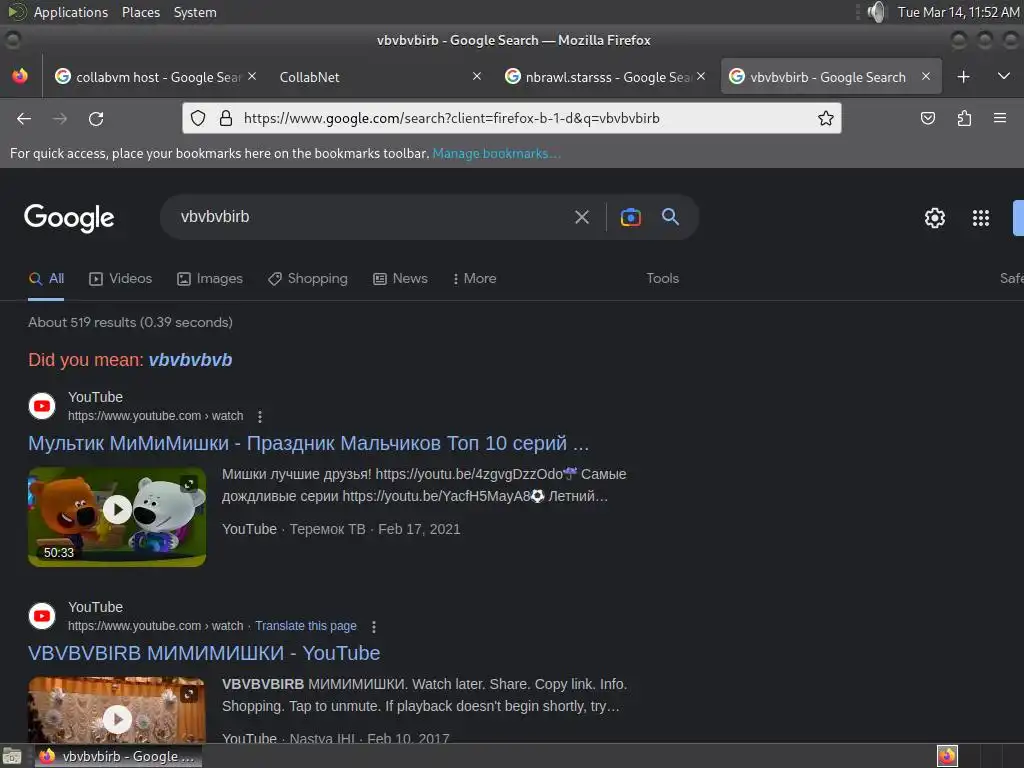
Task: Open the System menu
Action: coord(195,12)
